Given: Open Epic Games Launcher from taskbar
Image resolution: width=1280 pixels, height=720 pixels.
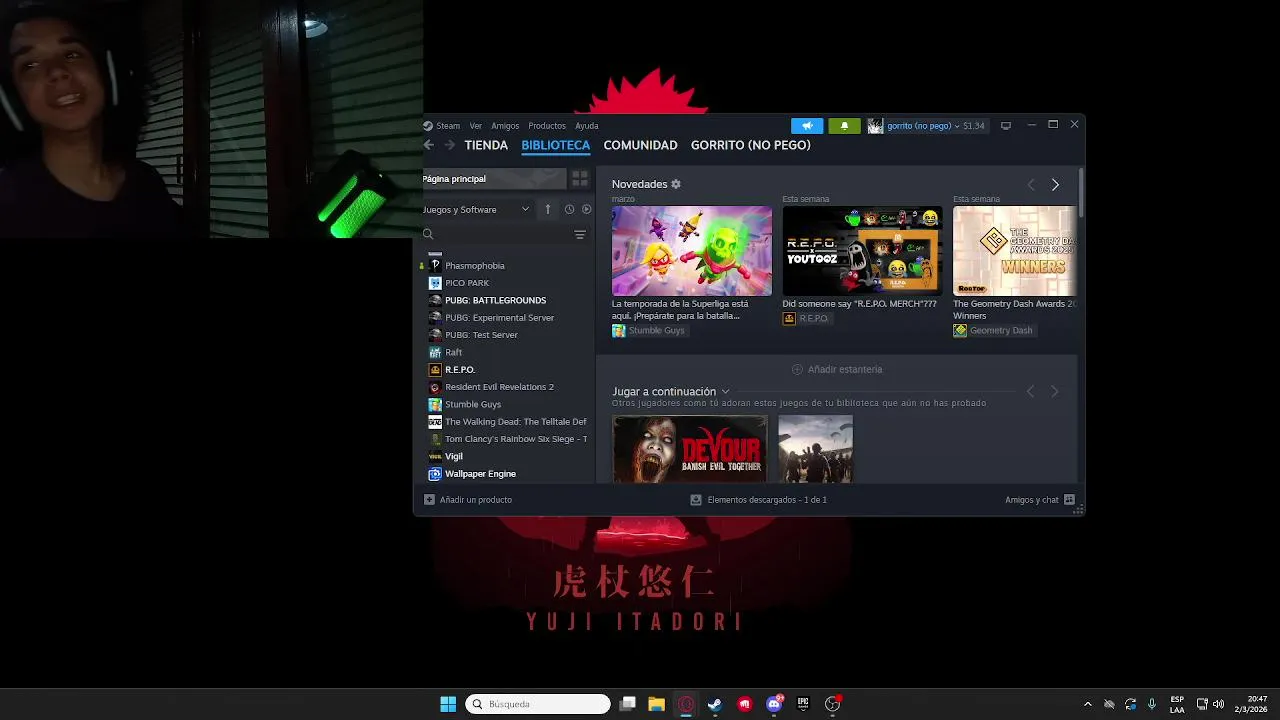Looking at the screenshot, I should 803,704.
